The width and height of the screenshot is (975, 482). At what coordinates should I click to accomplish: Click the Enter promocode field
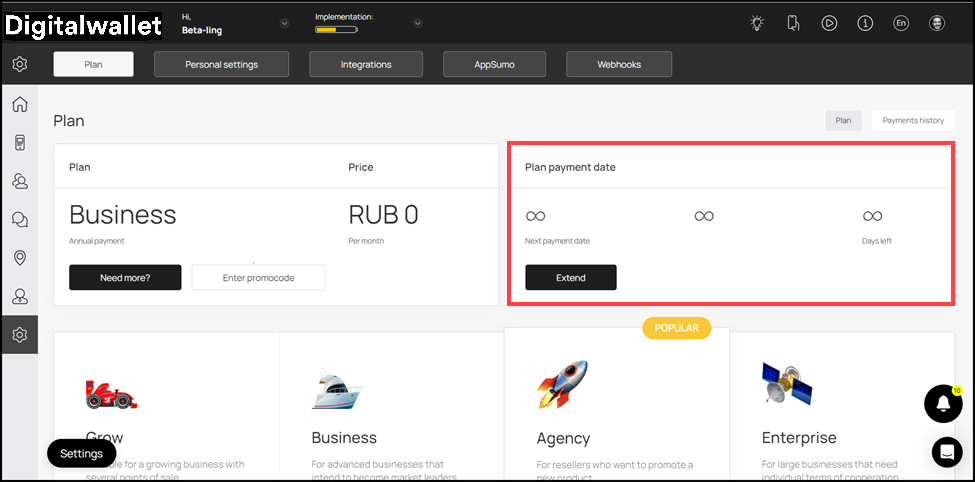(258, 278)
